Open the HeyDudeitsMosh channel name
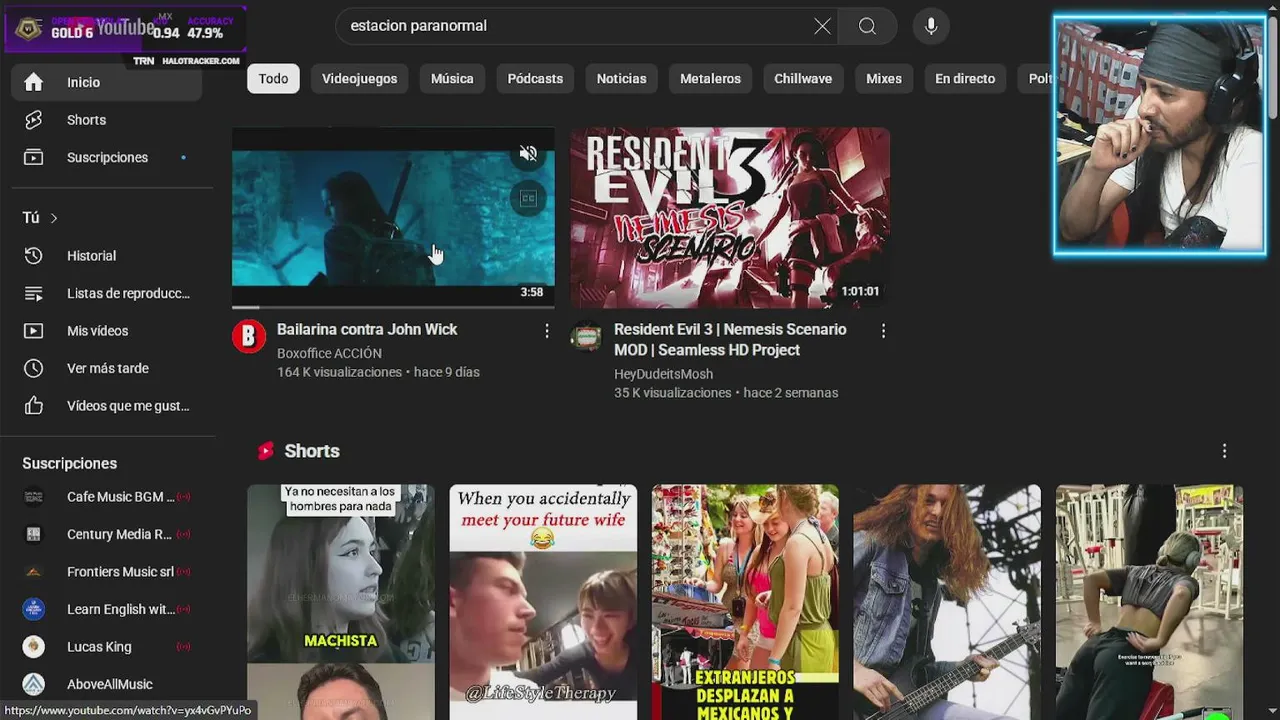 pos(663,374)
